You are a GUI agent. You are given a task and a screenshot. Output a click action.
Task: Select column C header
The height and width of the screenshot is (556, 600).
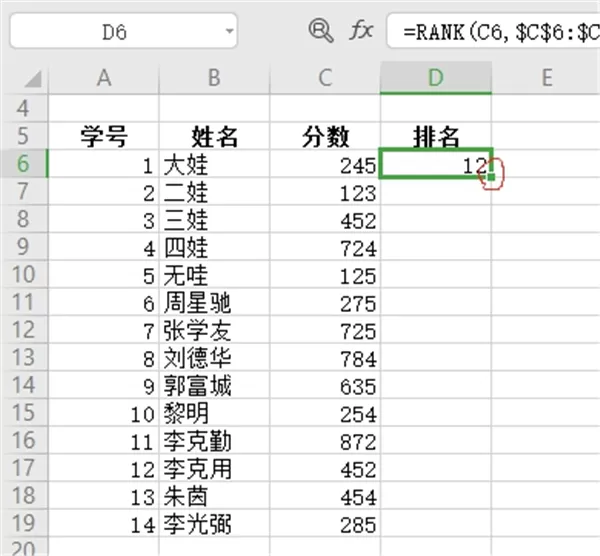pos(325,78)
